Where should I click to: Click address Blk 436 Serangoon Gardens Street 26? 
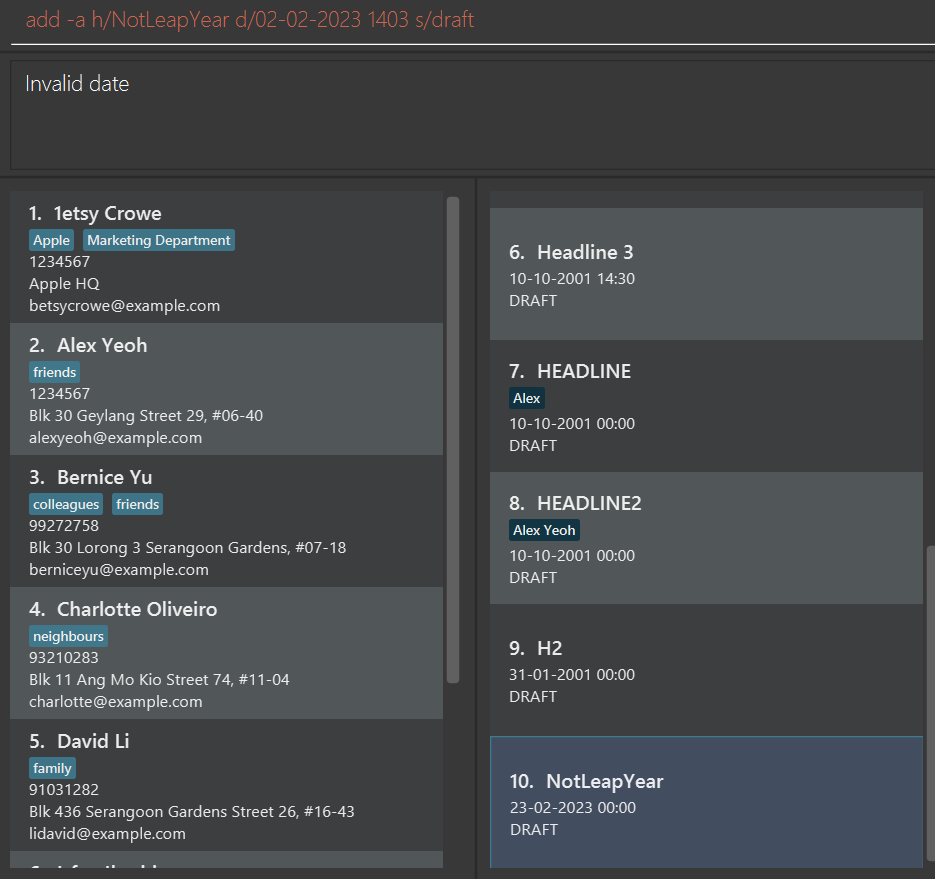191,812
